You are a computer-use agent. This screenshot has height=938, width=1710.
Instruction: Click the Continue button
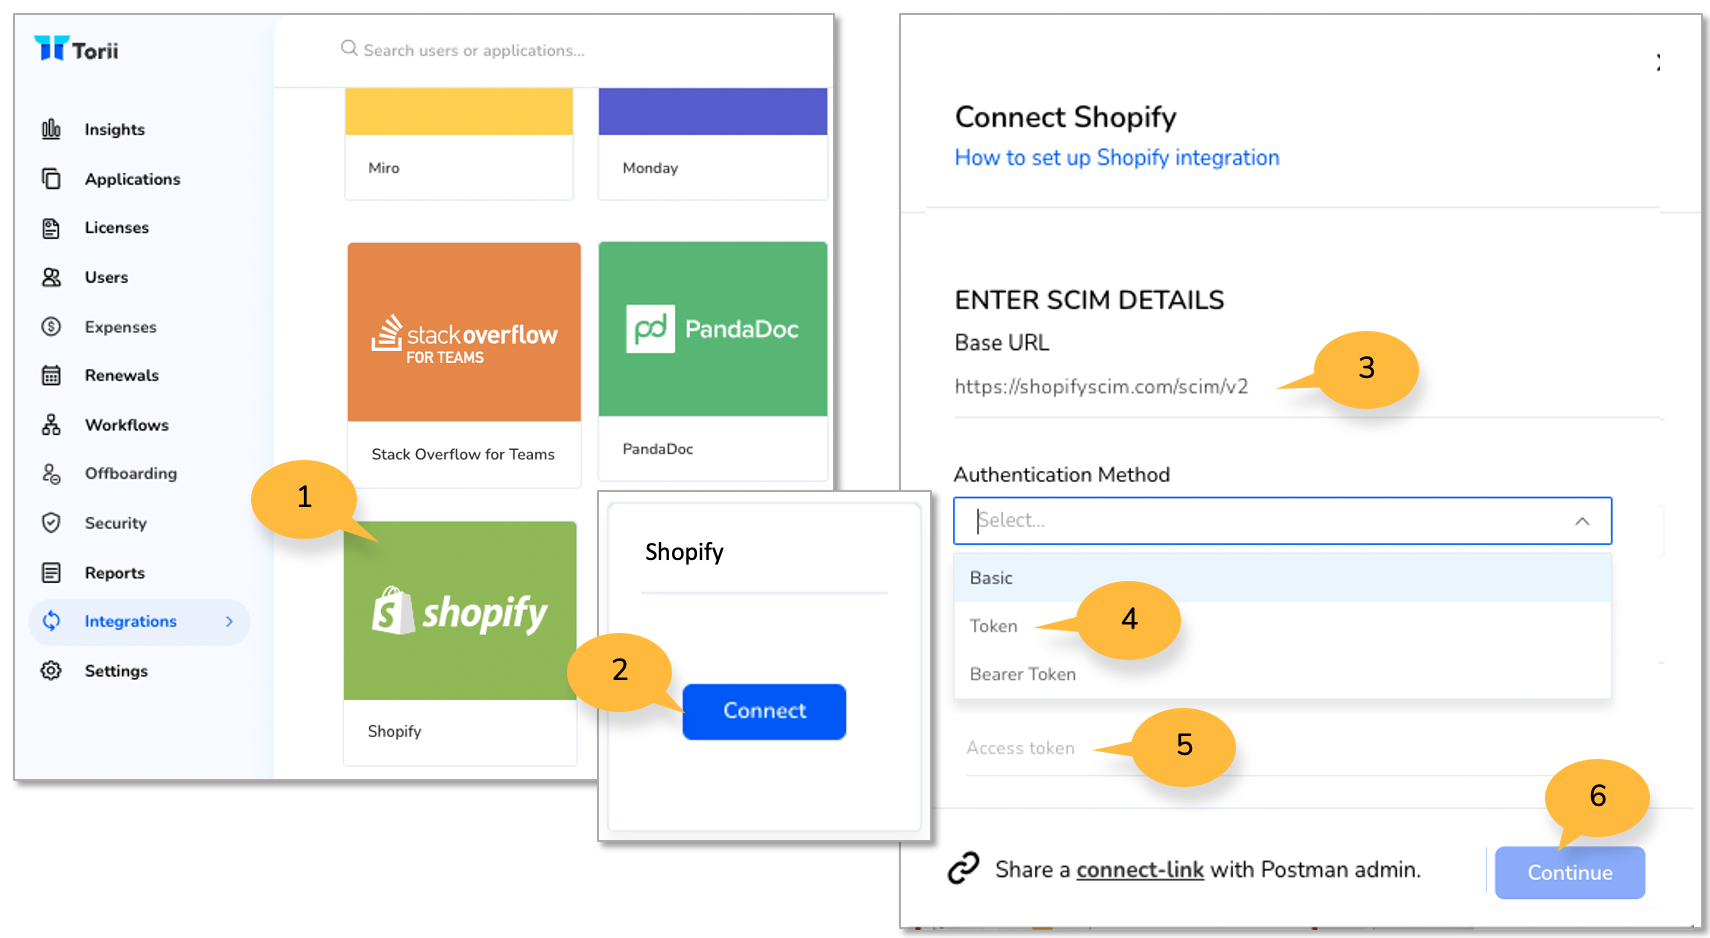pyautogui.click(x=1569, y=872)
